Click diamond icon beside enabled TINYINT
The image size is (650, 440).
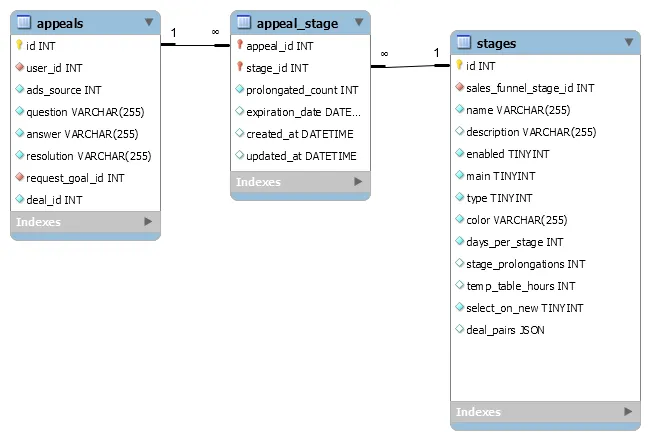[x=459, y=152]
